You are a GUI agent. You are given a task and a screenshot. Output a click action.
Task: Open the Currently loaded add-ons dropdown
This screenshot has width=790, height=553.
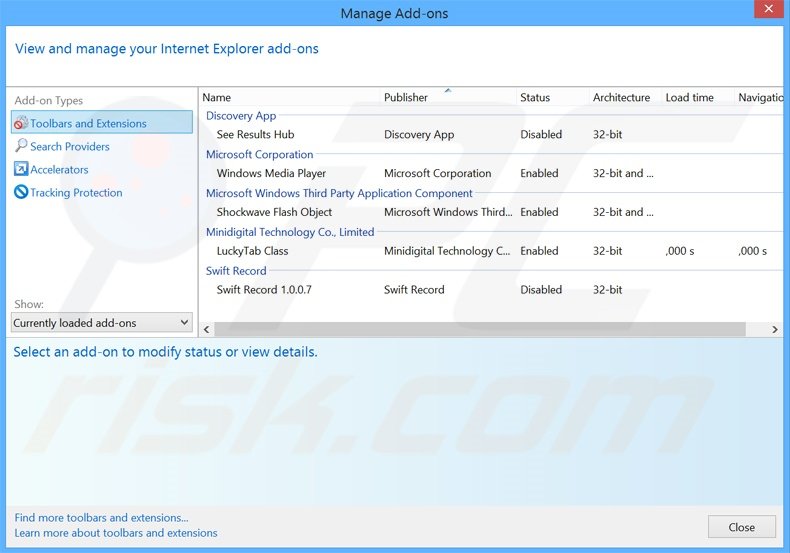click(x=102, y=322)
